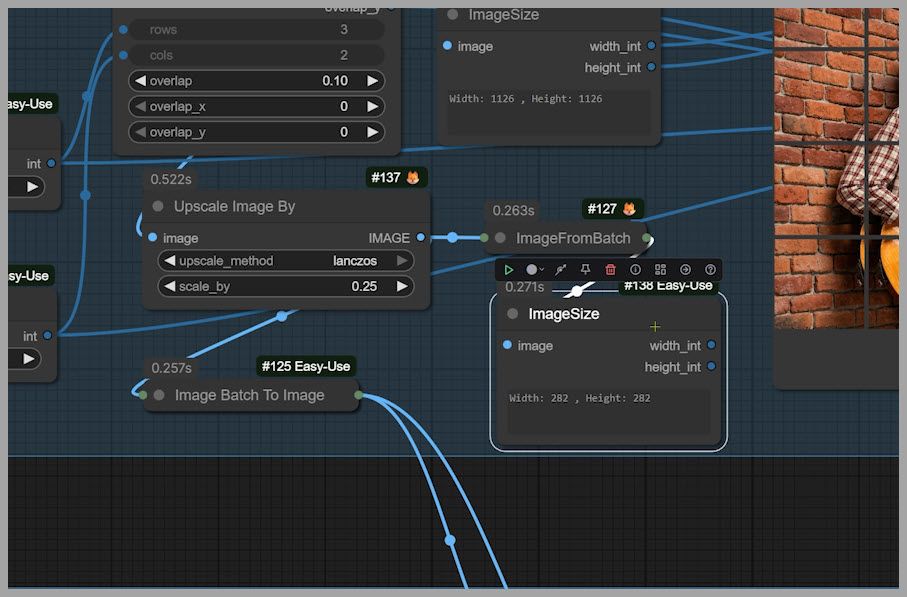The width and height of the screenshot is (907, 597).
Task: Click the circled right-arrow icon in node toolbar
Action: pyautogui.click(x=685, y=270)
